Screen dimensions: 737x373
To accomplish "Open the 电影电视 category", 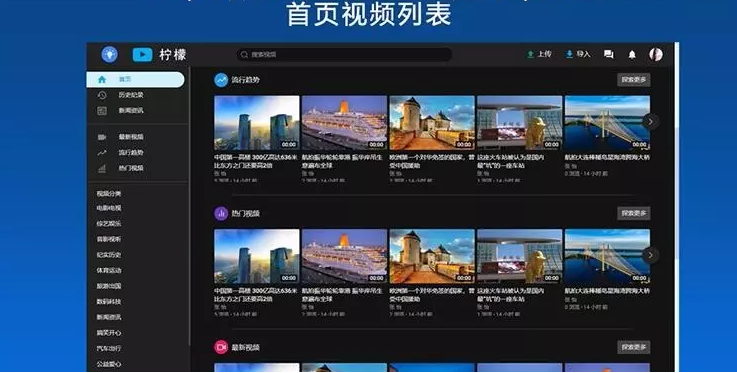I will click(x=109, y=208).
